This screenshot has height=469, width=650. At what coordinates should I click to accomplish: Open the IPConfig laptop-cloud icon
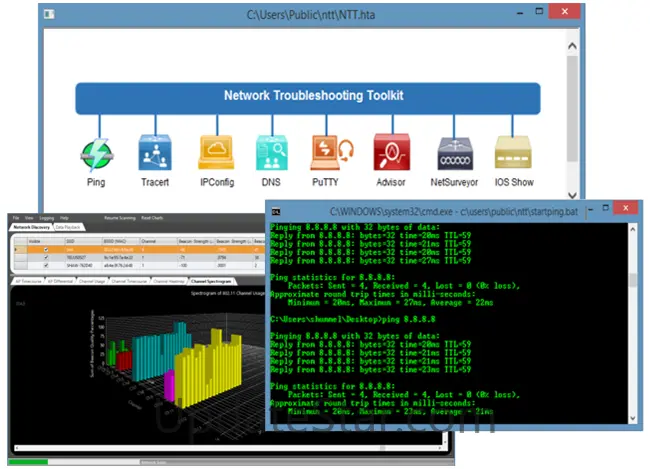pos(216,153)
